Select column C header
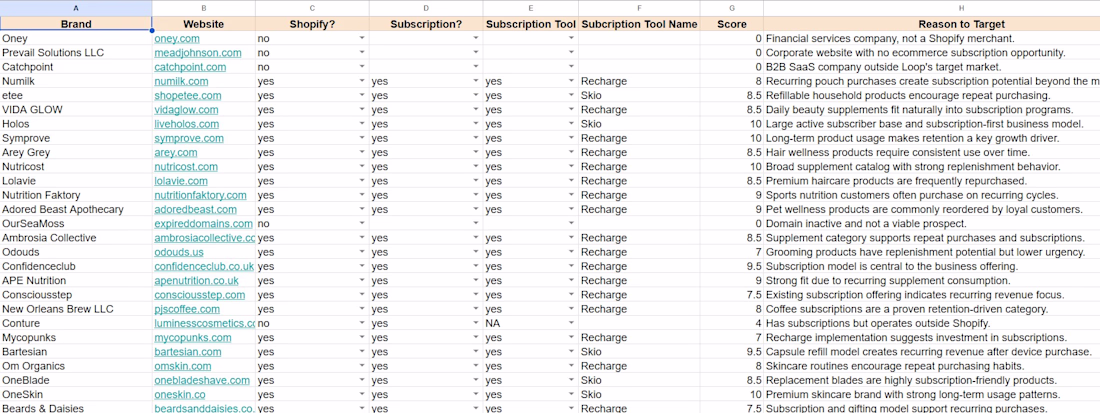The image size is (1100, 413). click(x=312, y=8)
